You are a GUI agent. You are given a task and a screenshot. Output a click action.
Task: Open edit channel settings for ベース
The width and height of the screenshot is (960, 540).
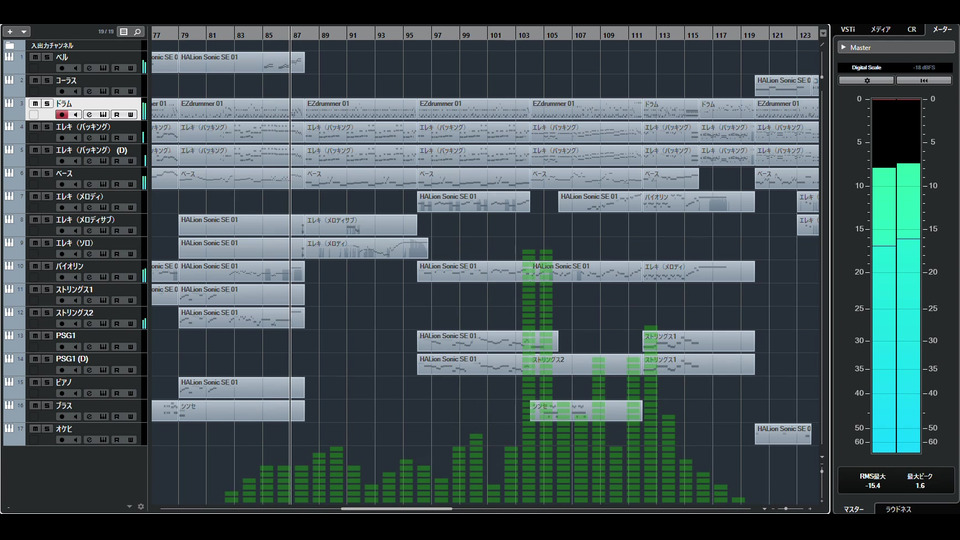[89, 184]
